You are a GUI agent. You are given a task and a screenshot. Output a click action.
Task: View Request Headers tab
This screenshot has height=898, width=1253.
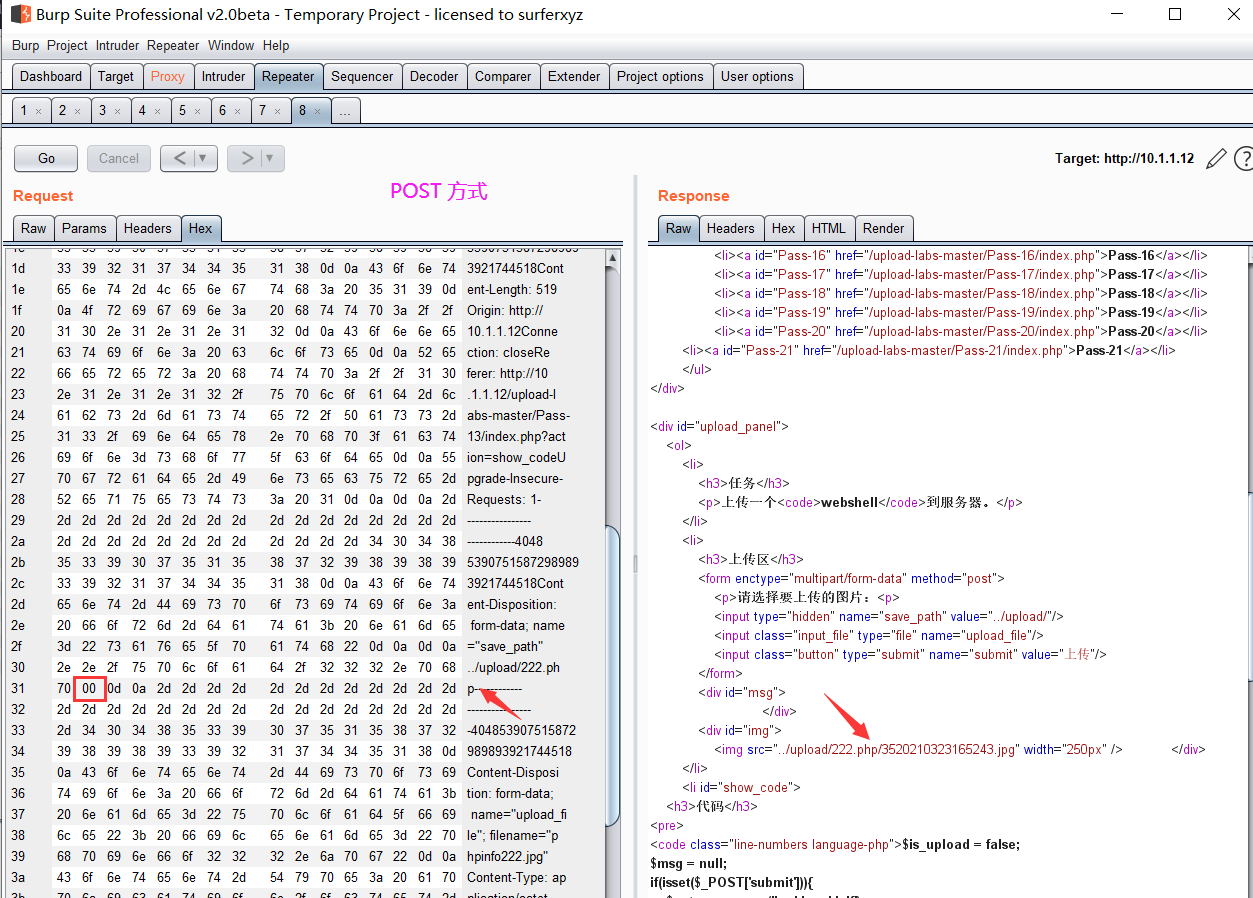coord(148,228)
